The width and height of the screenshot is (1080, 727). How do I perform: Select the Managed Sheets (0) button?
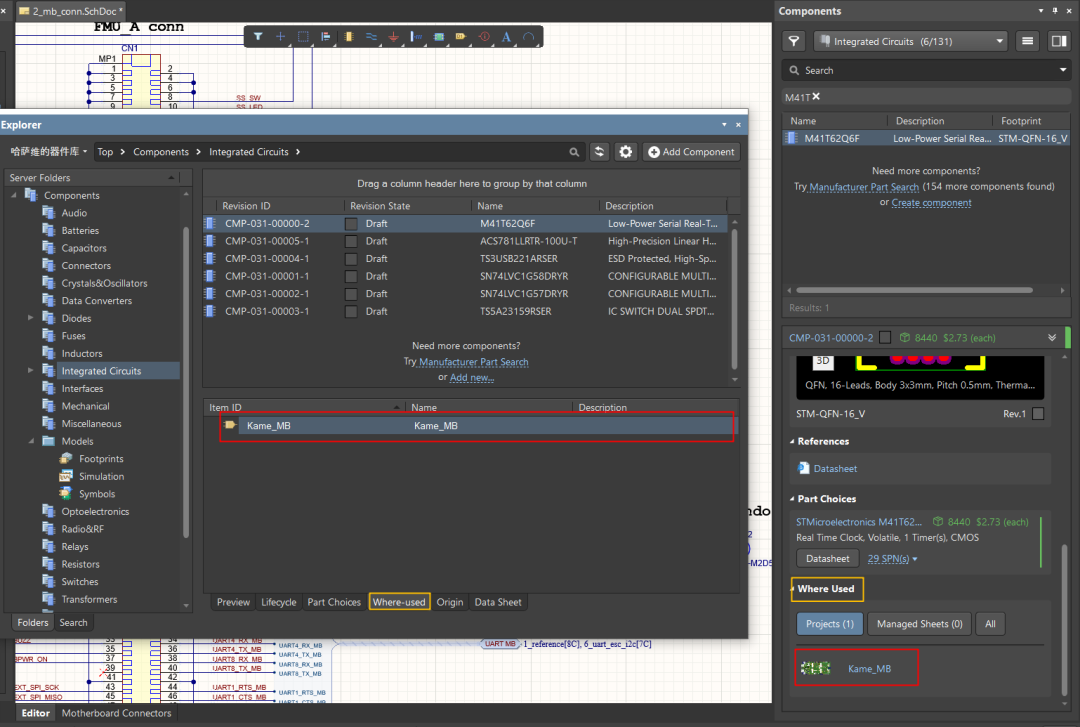[919, 624]
